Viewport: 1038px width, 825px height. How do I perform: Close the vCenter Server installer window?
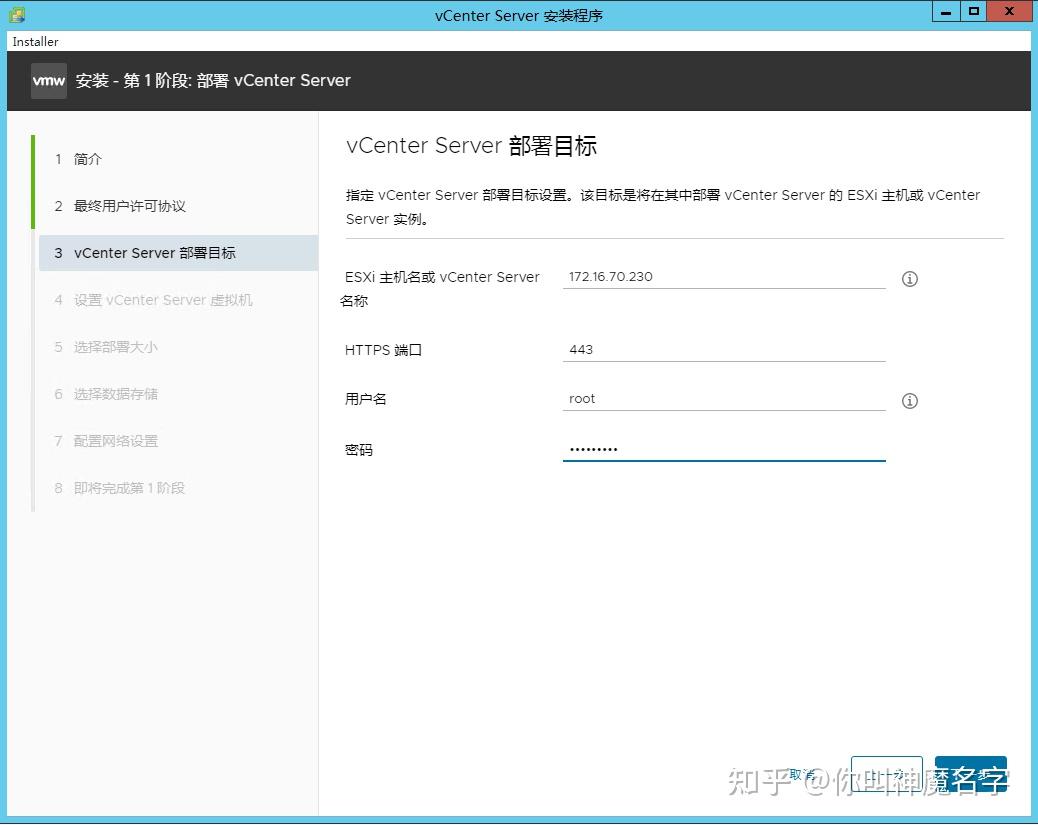1009,12
